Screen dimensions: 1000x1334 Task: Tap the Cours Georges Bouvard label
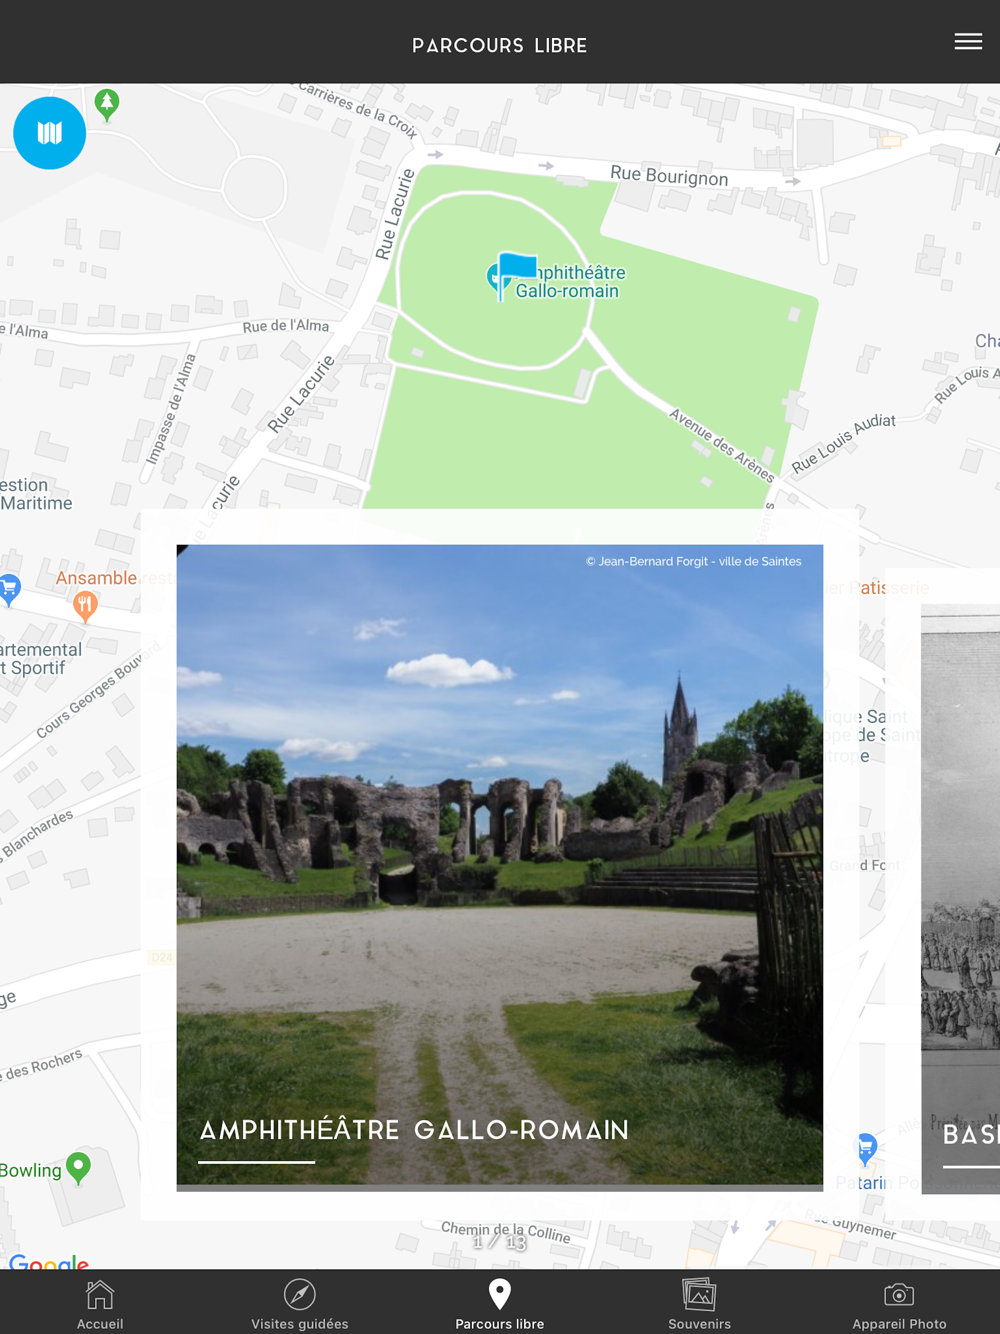(x=98, y=690)
